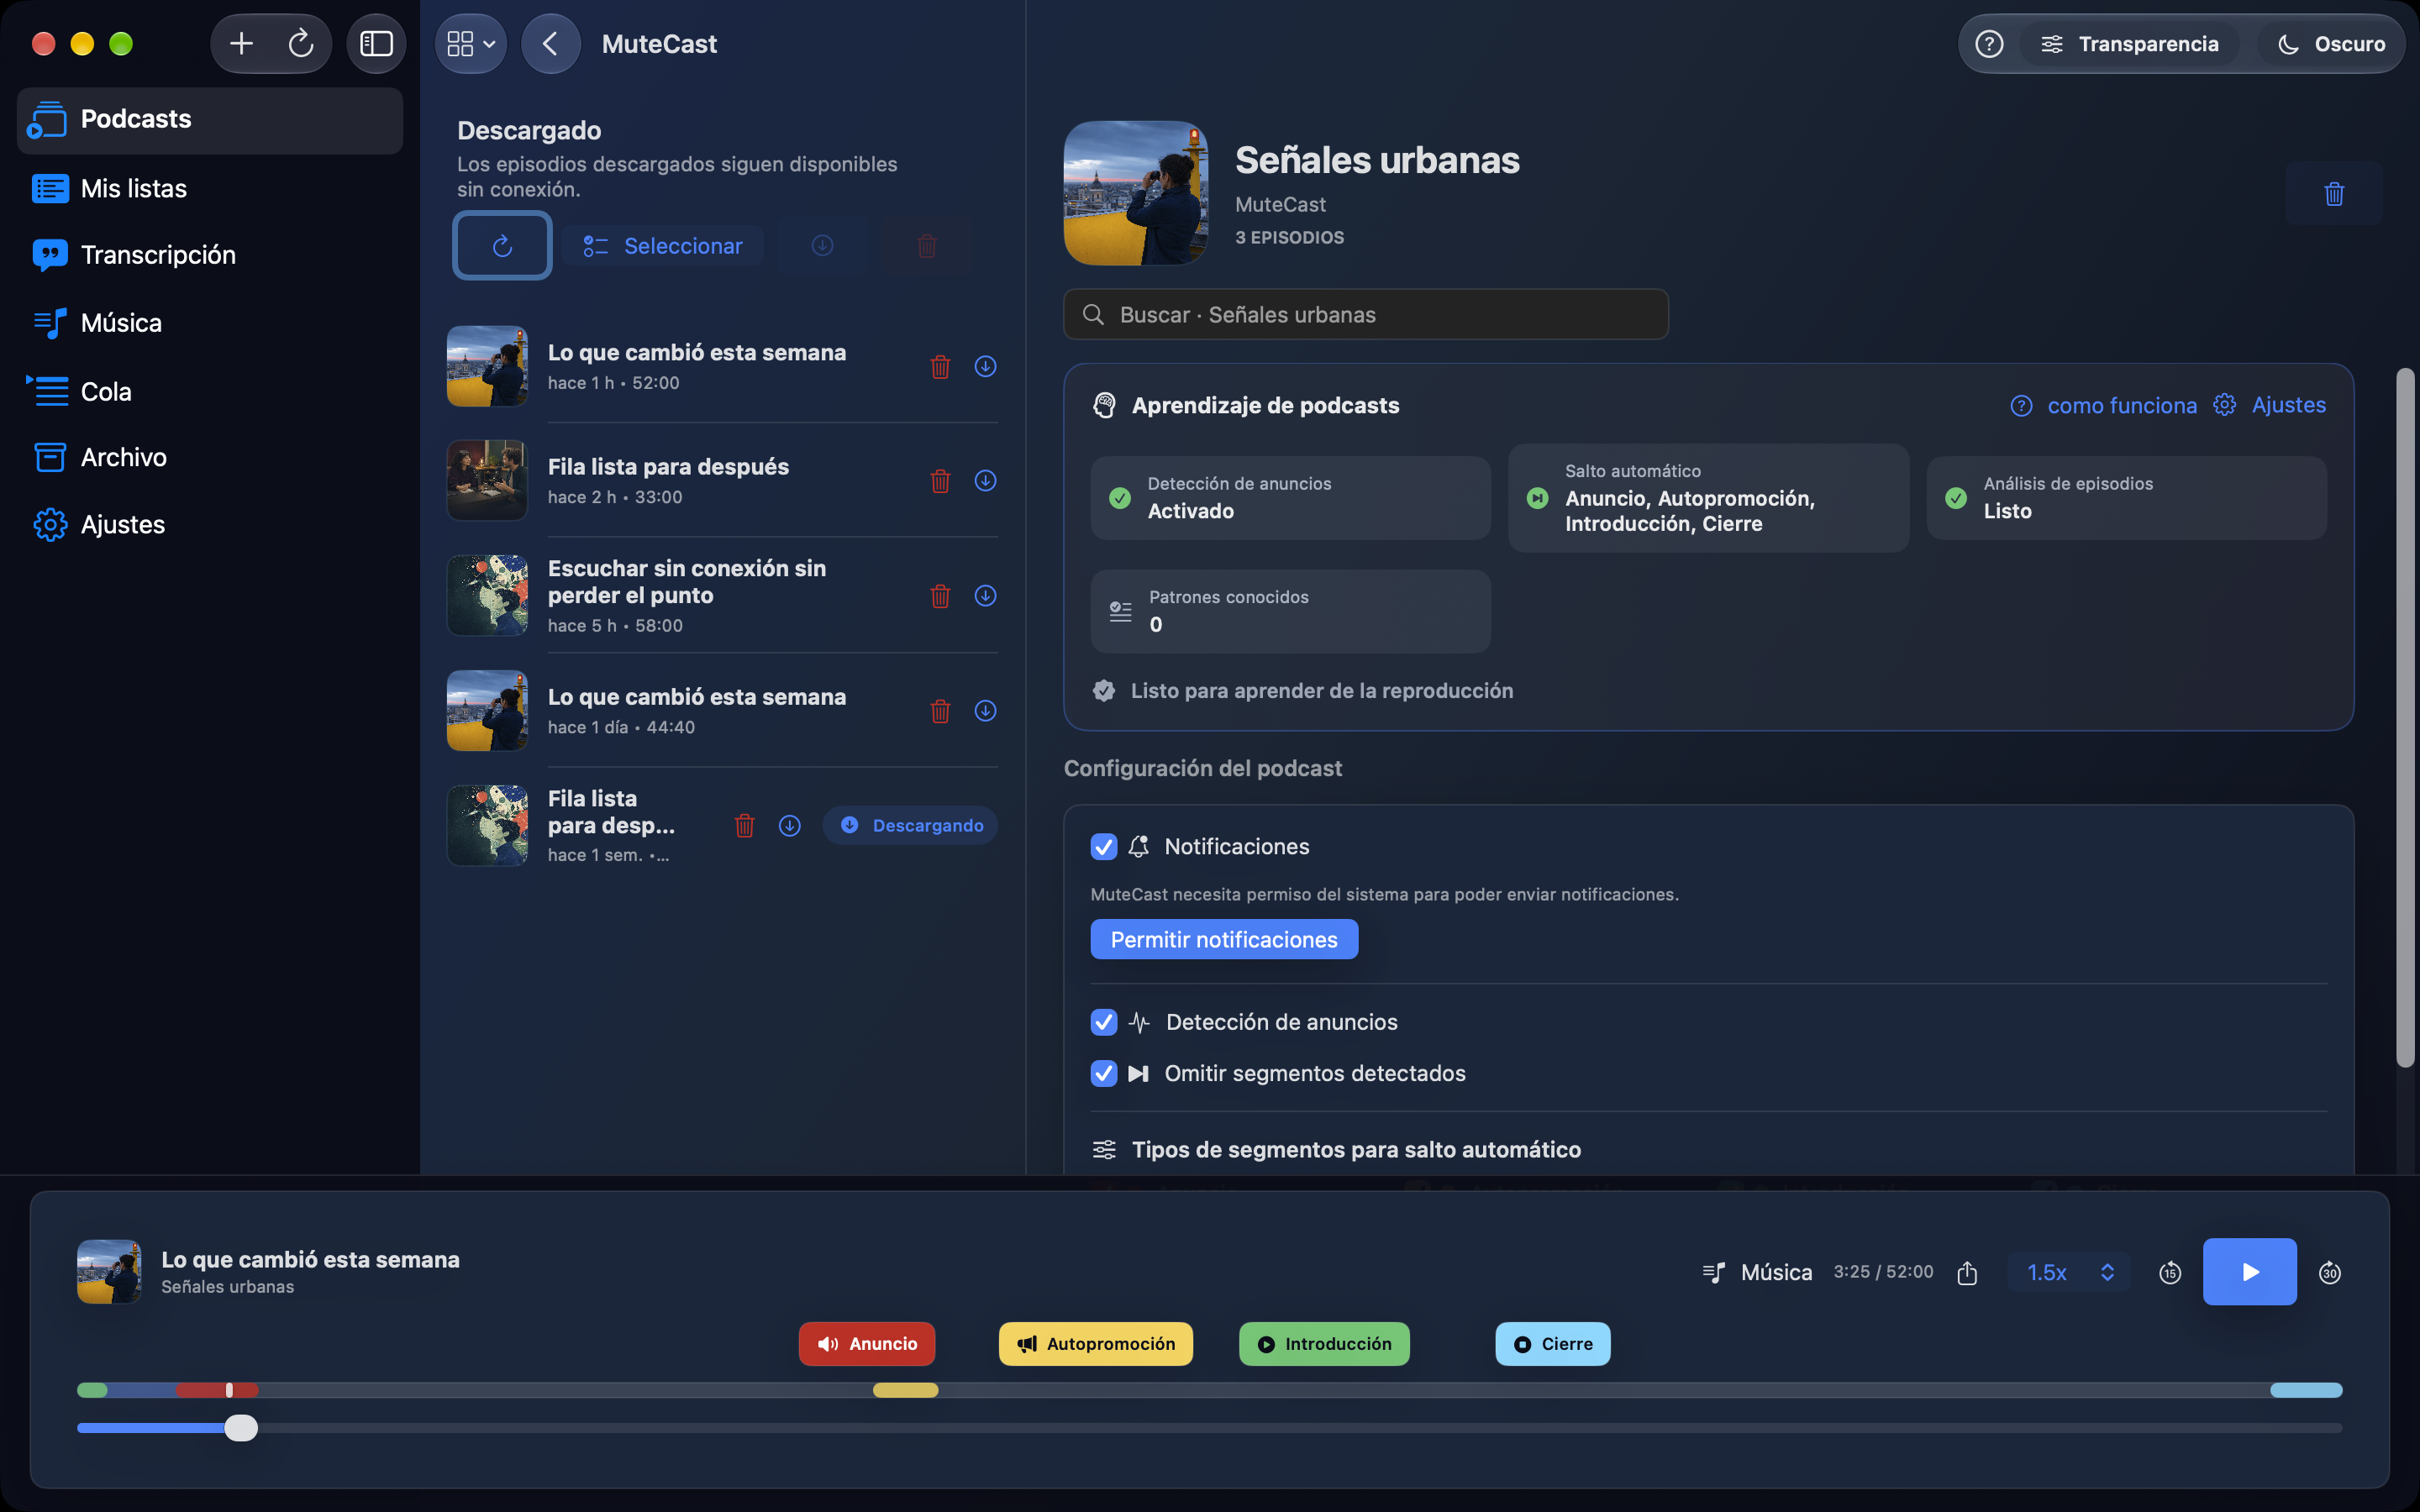Open the grid view dropdown
This screenshot has height=1512, width=2420.
click(x=471, y=44)
